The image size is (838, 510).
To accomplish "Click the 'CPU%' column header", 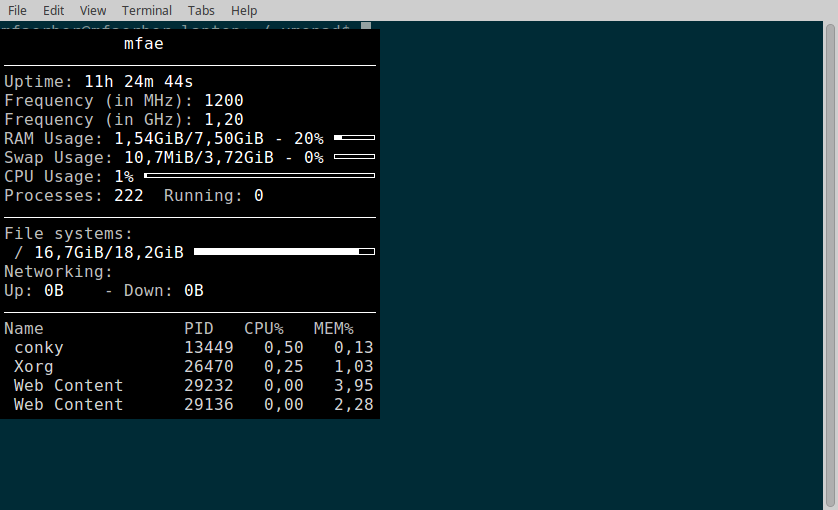I will tap(264, 329).
